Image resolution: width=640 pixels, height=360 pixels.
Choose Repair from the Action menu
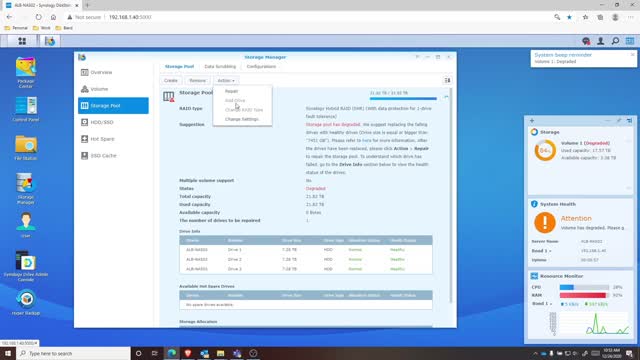[242, 91]
